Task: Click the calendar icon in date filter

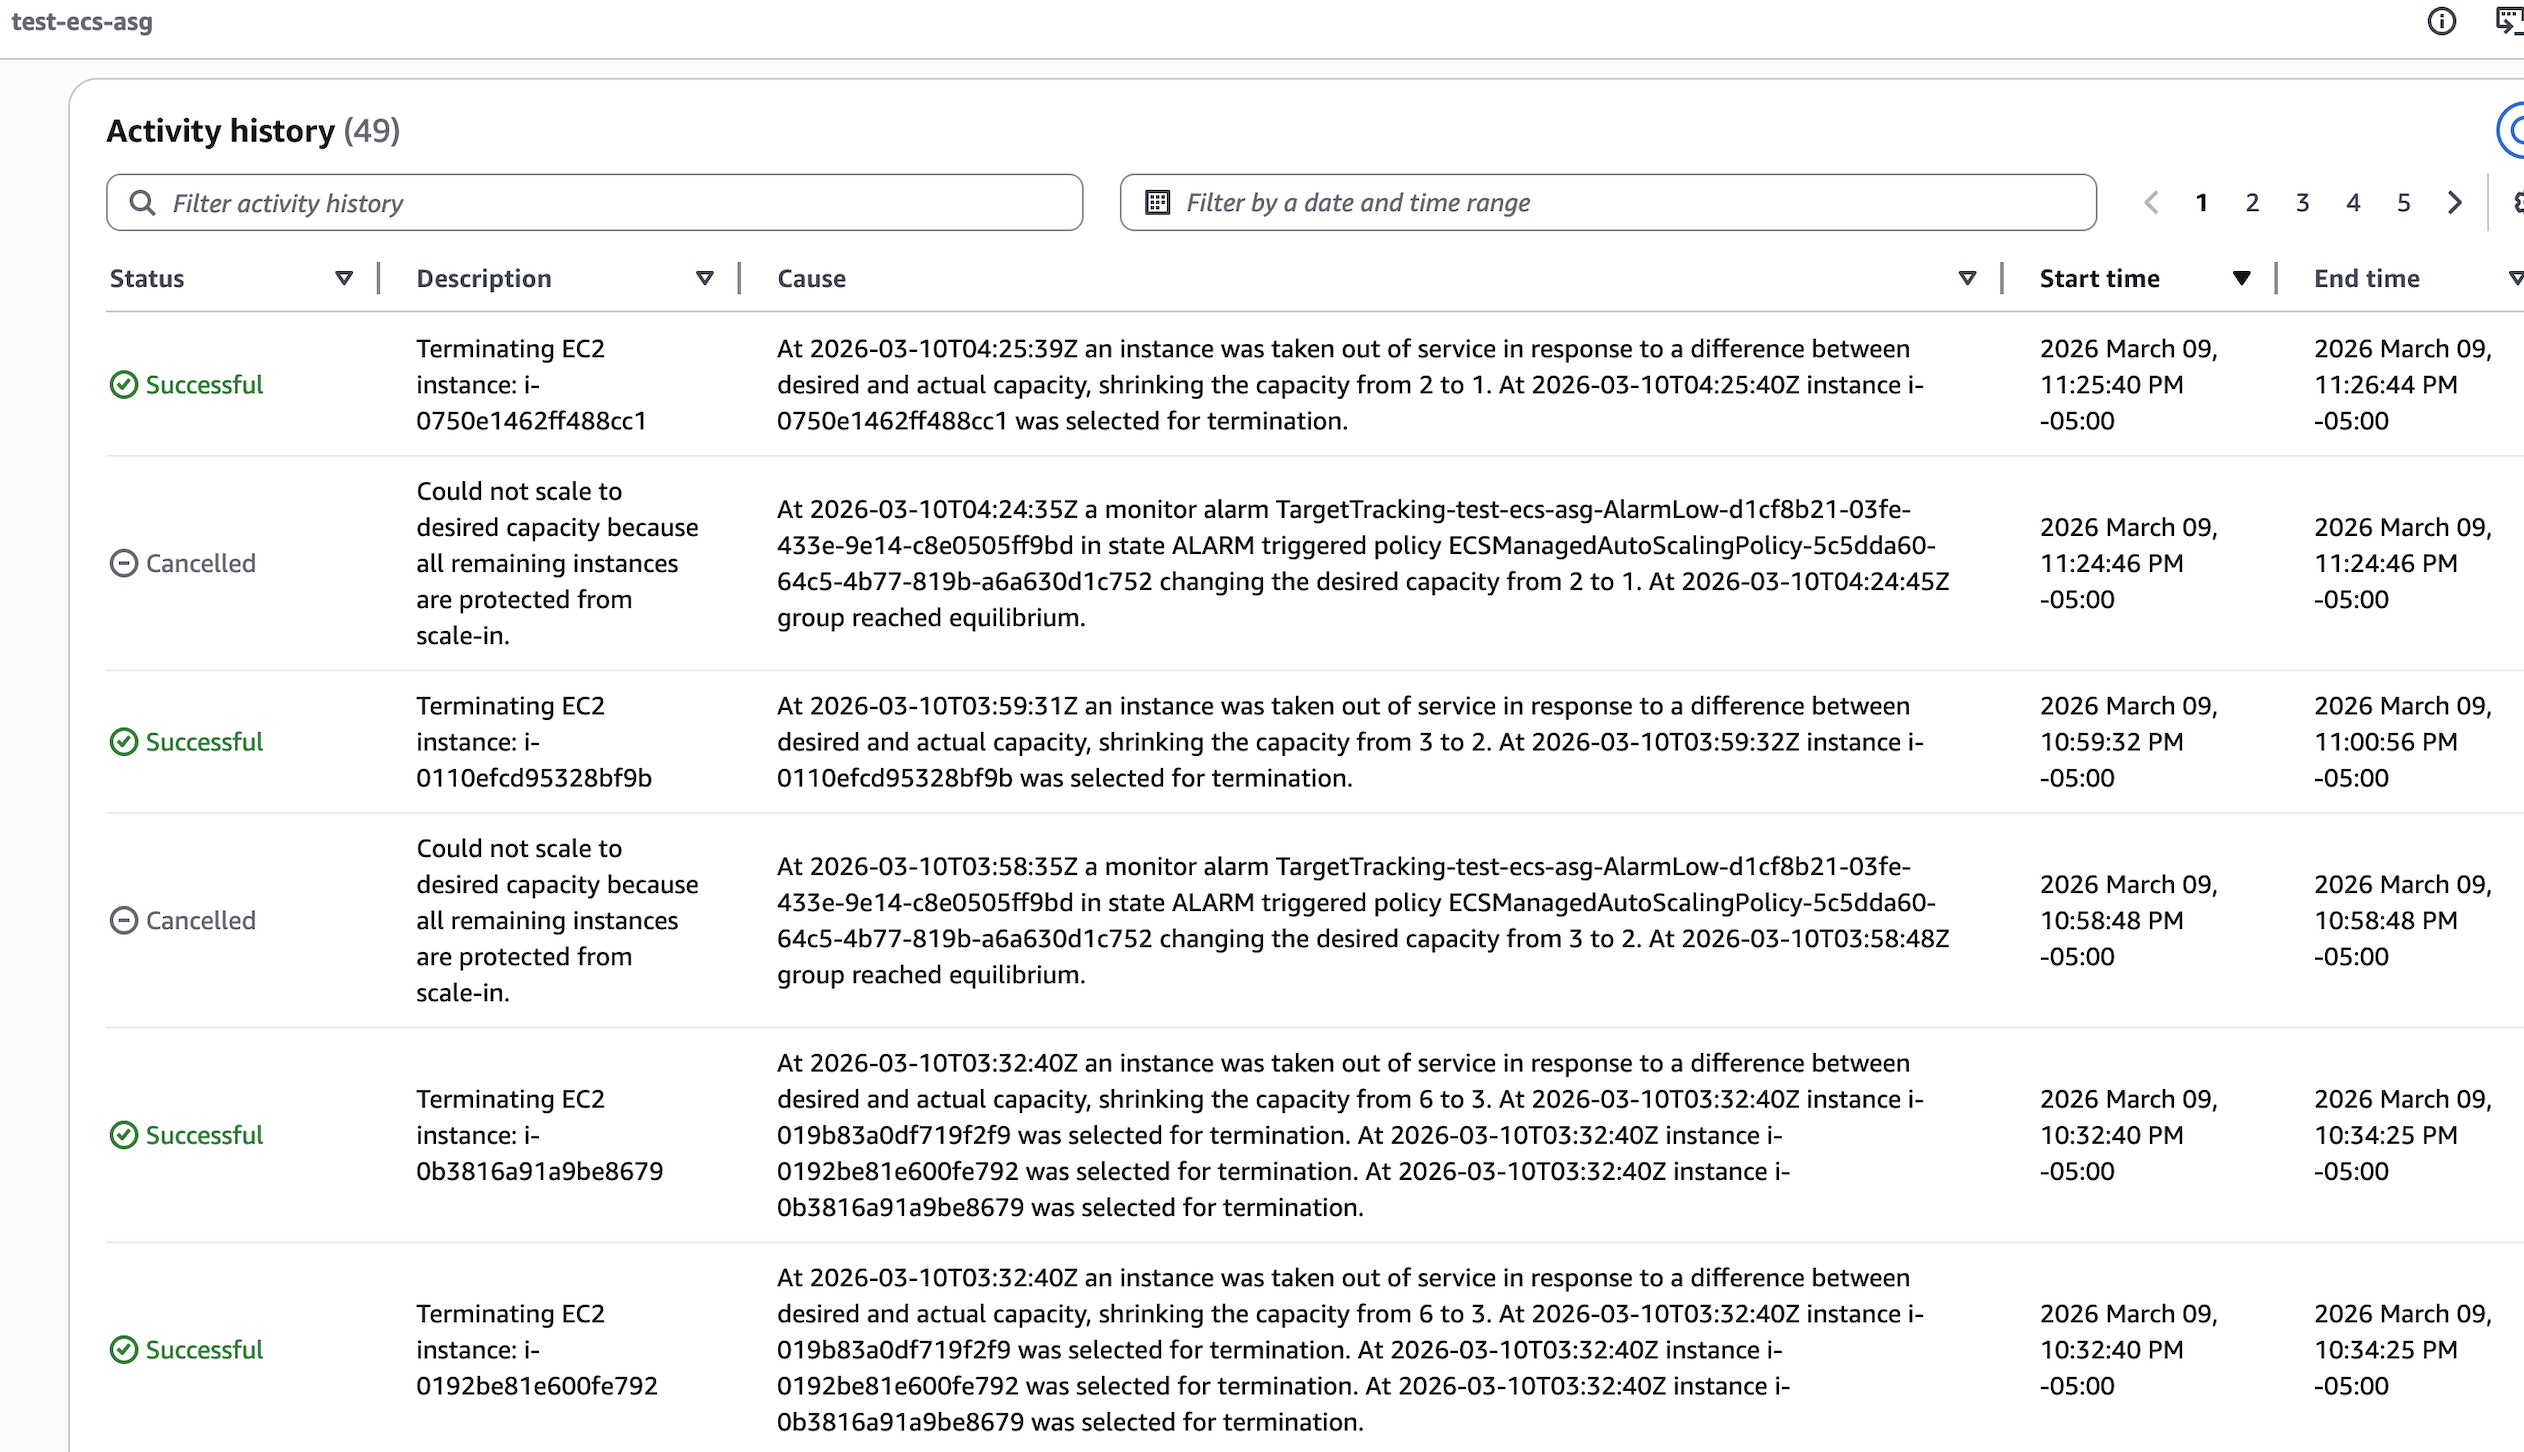Action: pos(1157,203)
